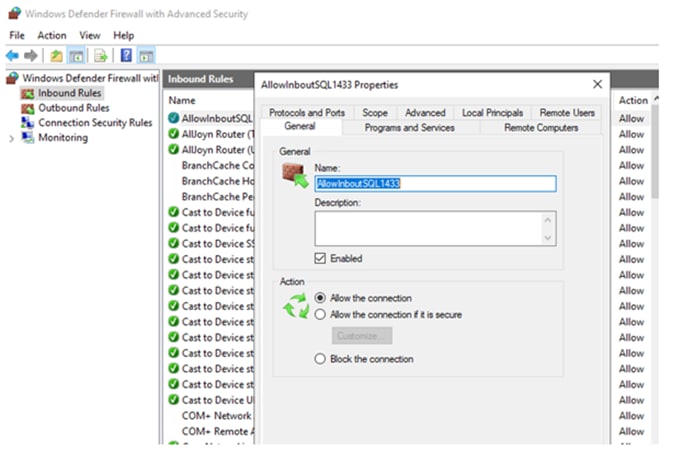The height and width of the screenshot is (462, 683).
Task: Toggle the Show/Hide console tree icon
Action: click(76, 56)
